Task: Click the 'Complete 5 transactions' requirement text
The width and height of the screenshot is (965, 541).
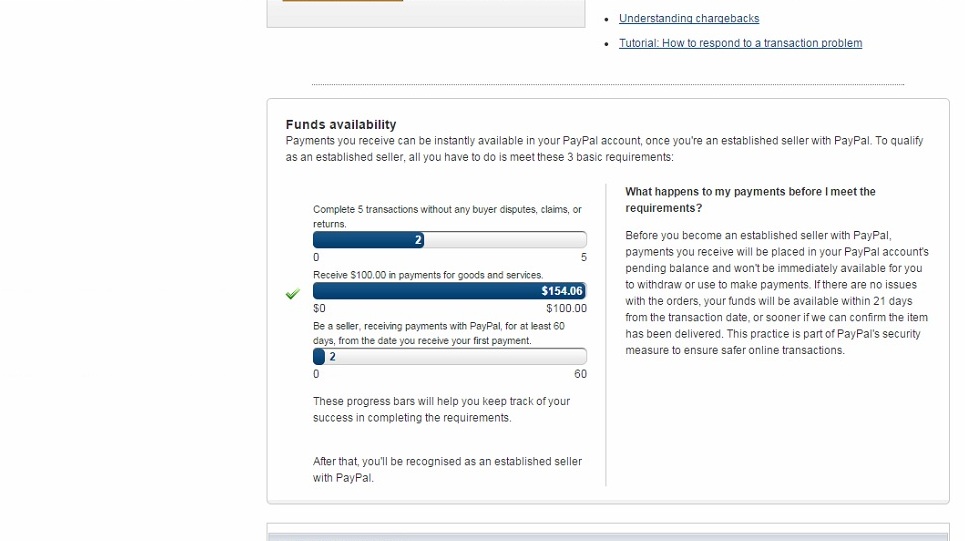Action: tap(446, 216)
